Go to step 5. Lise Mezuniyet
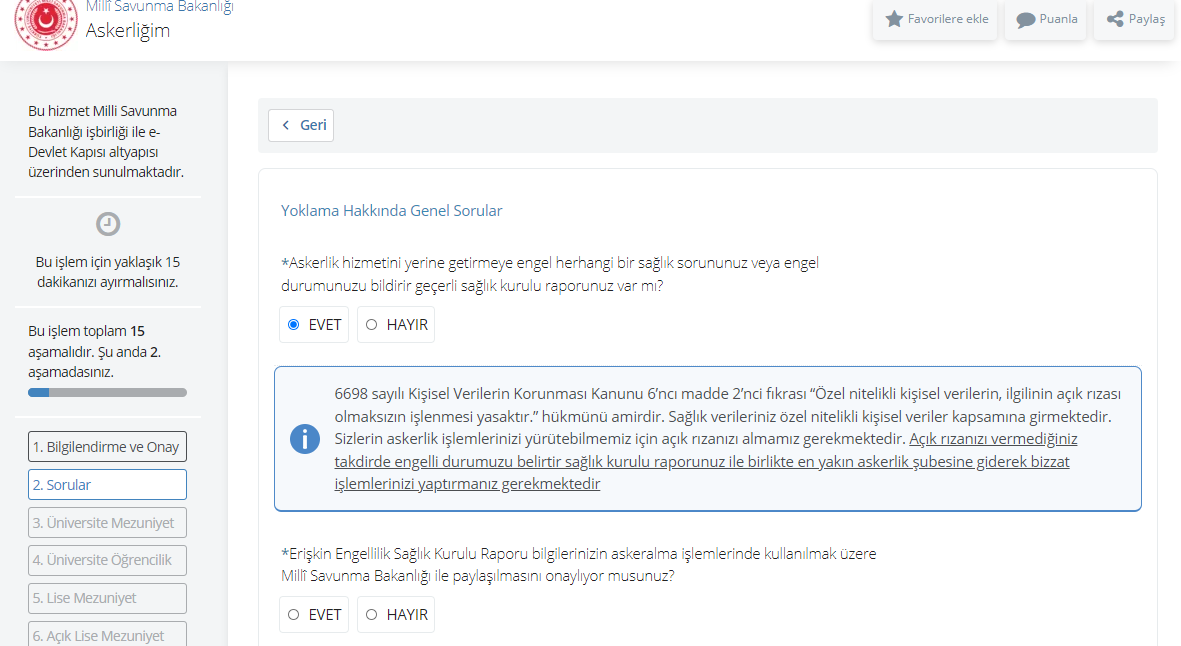The image size is (1181, 646). [x=107, y=598]
